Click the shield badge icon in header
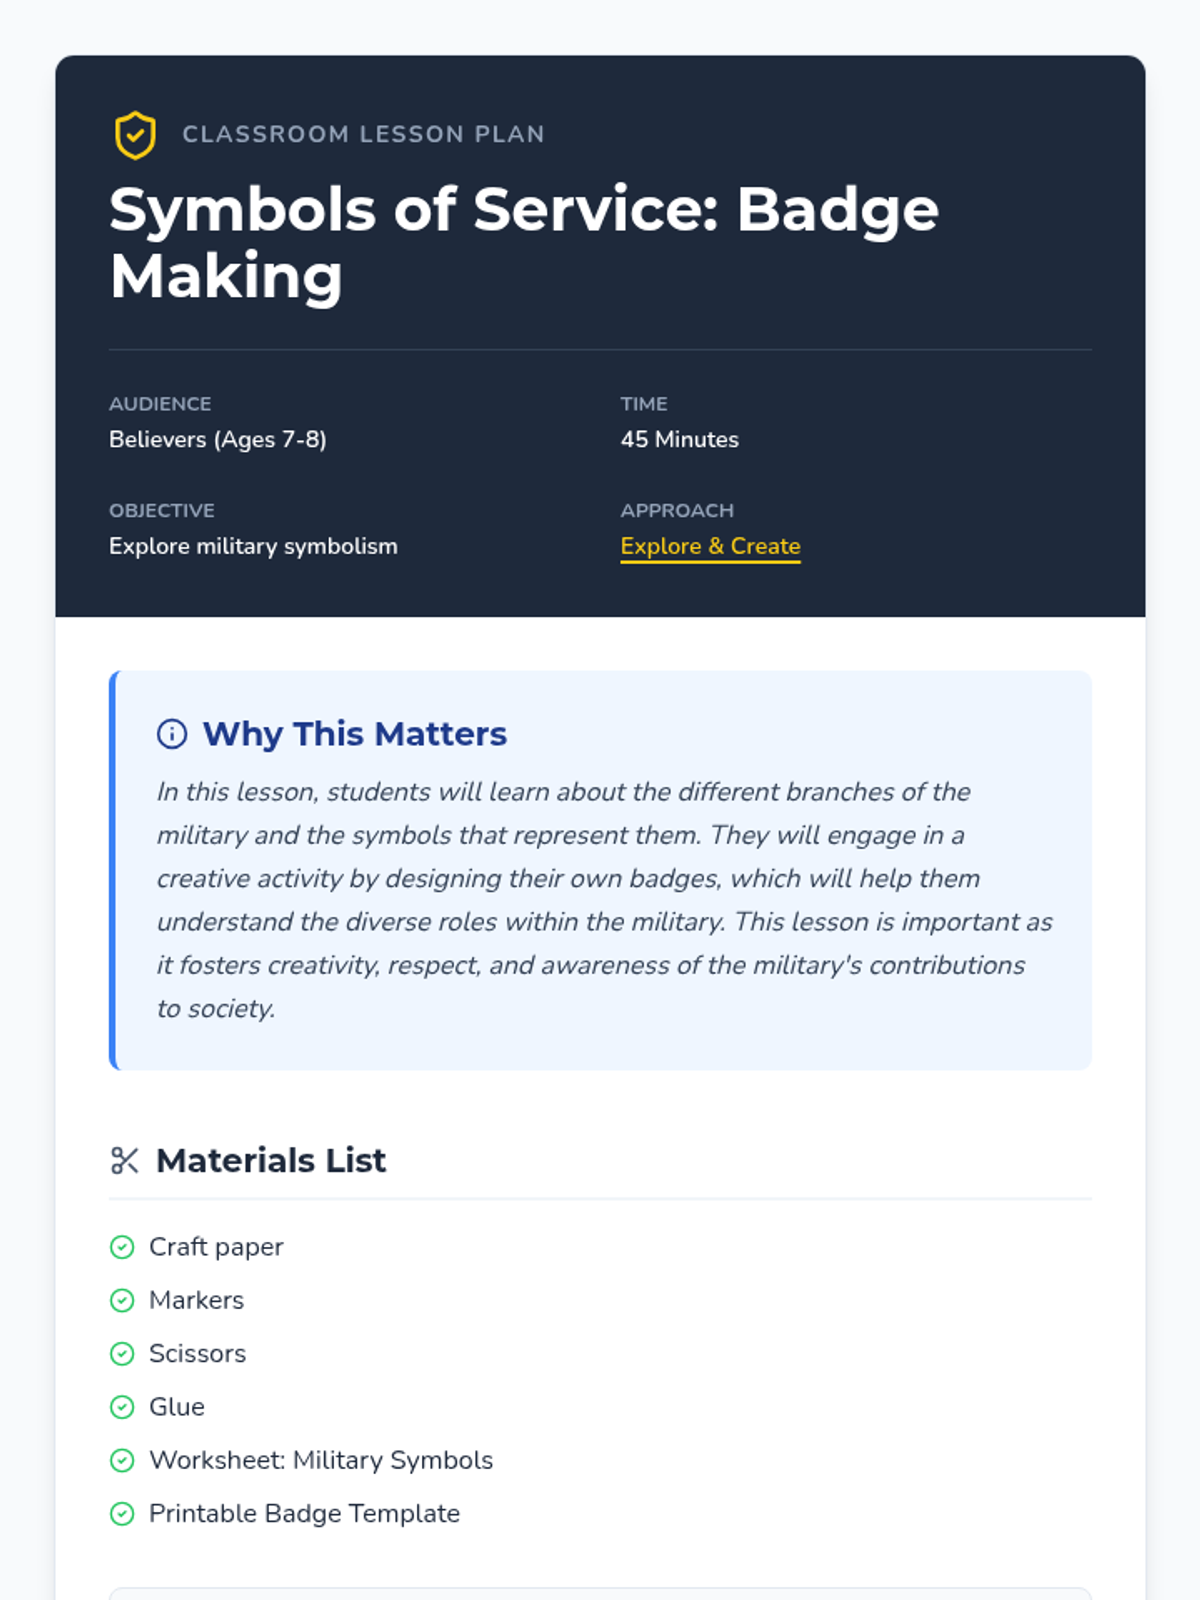1200x1600 pixels. click(x=135, y=135)
